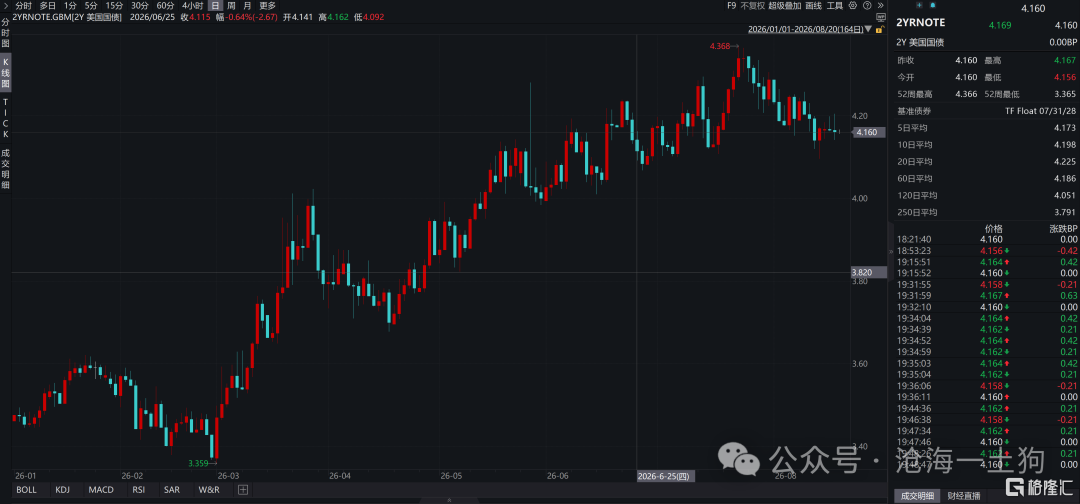The image size is (1080, 504).
Task: Switch to 分时 intraday period
Action: coord(23,6)
